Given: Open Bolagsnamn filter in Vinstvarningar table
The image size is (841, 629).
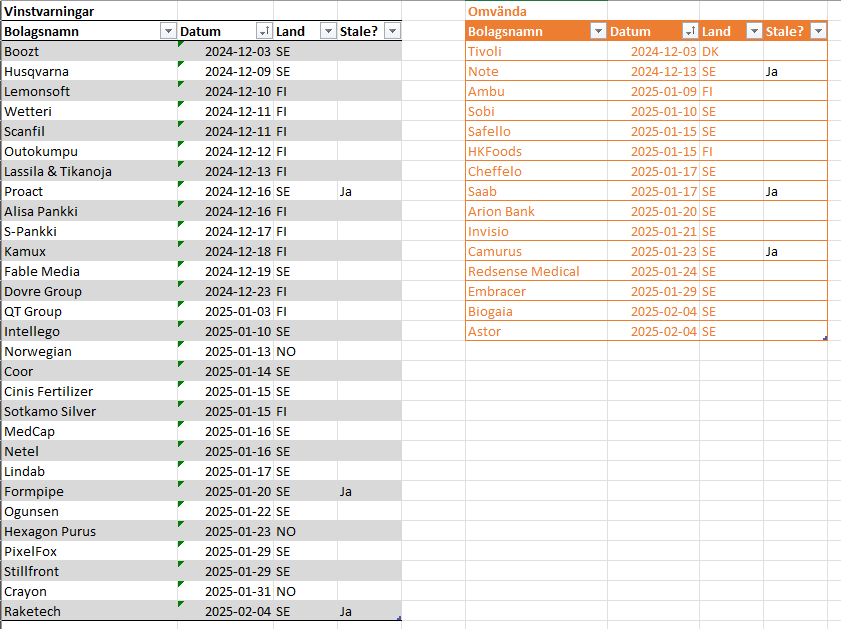Looking at the screenshot, I should point(168,31).
